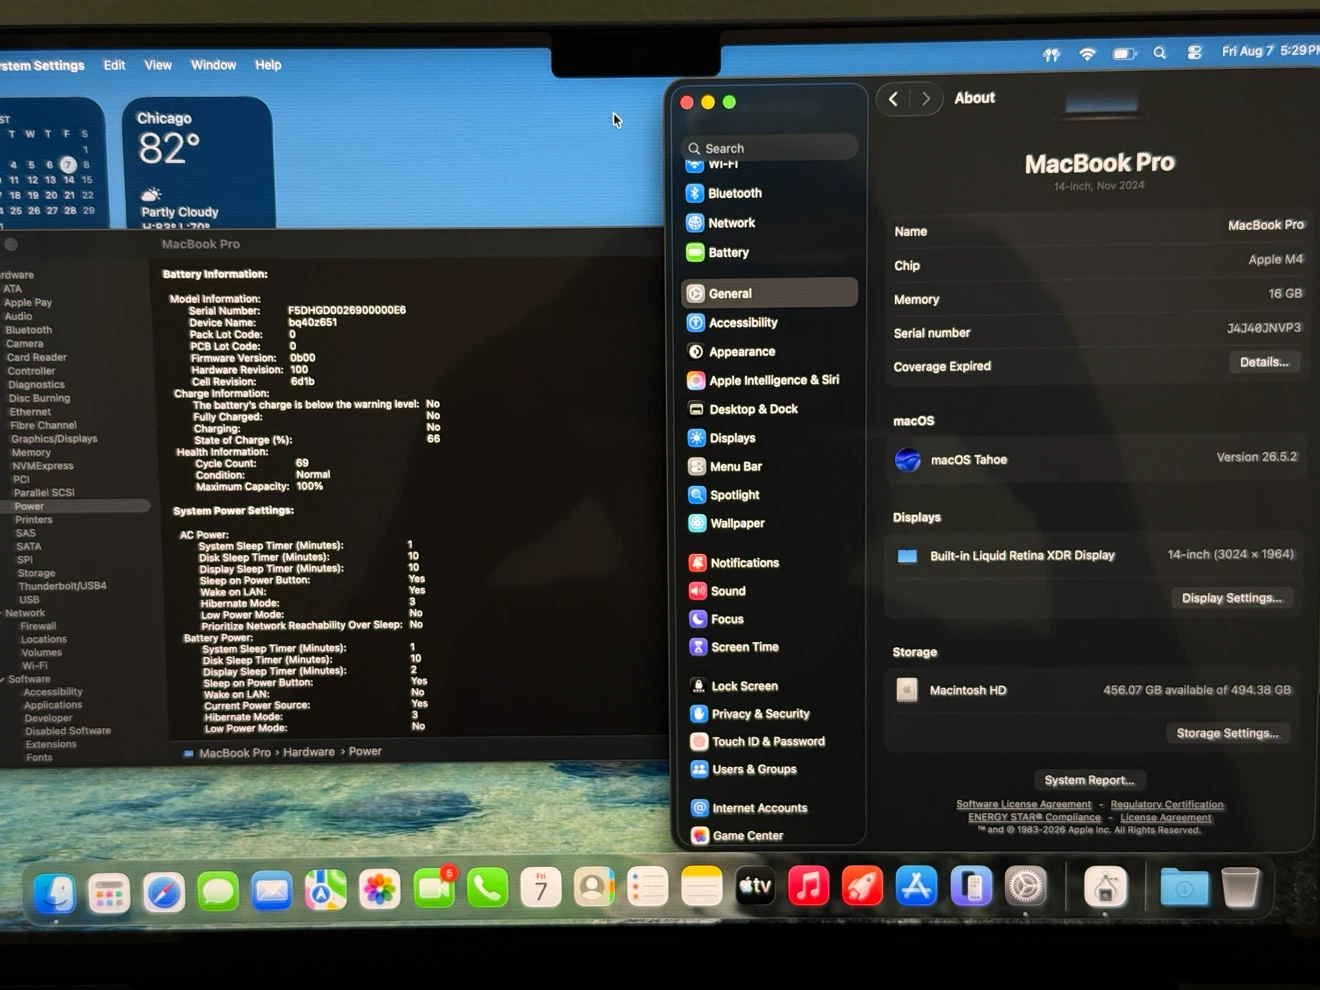1320x990 pixels.
Task: Launch Safari from the Dock
Action: click(163, 891)
